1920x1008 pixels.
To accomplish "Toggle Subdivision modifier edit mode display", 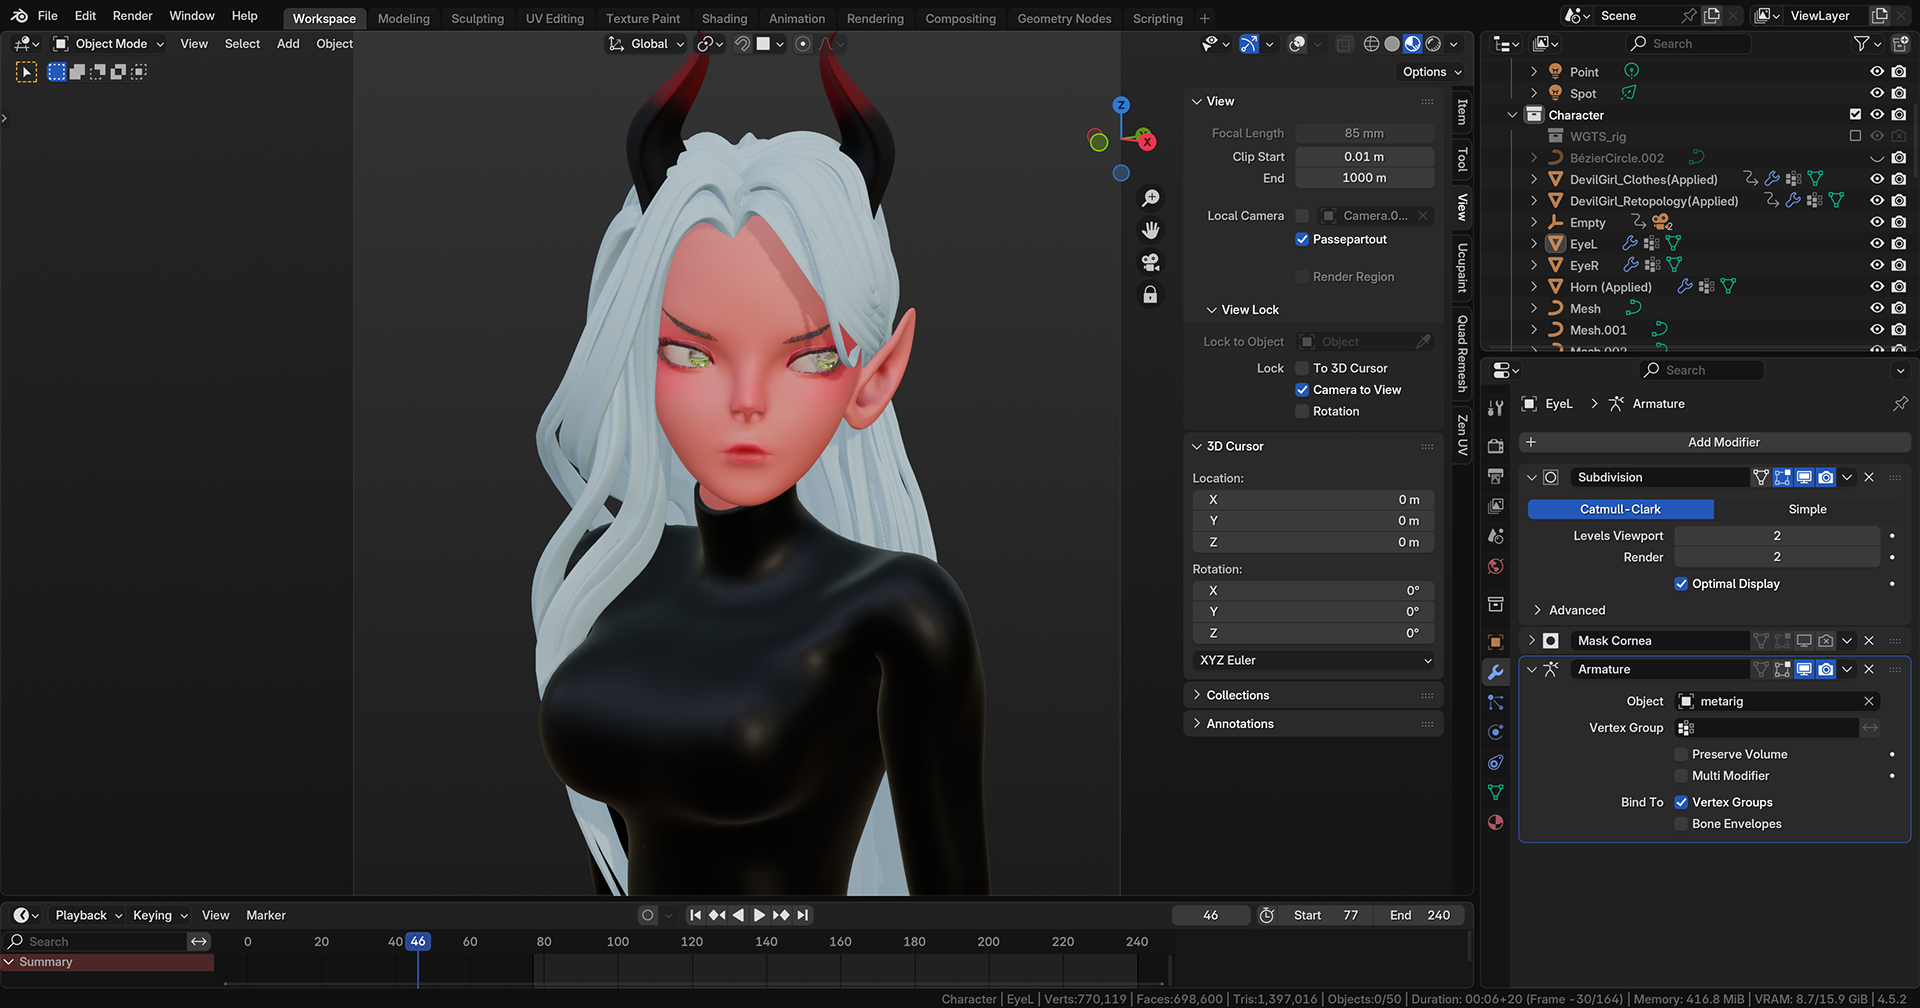I will (x=1783, y=478).
